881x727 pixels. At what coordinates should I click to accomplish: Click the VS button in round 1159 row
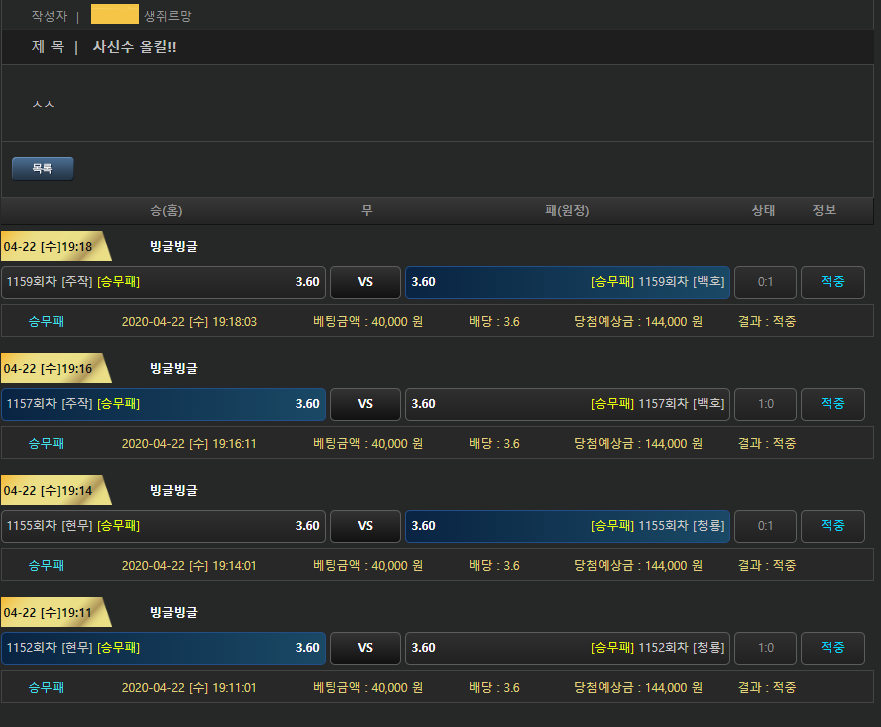[365, 282]
